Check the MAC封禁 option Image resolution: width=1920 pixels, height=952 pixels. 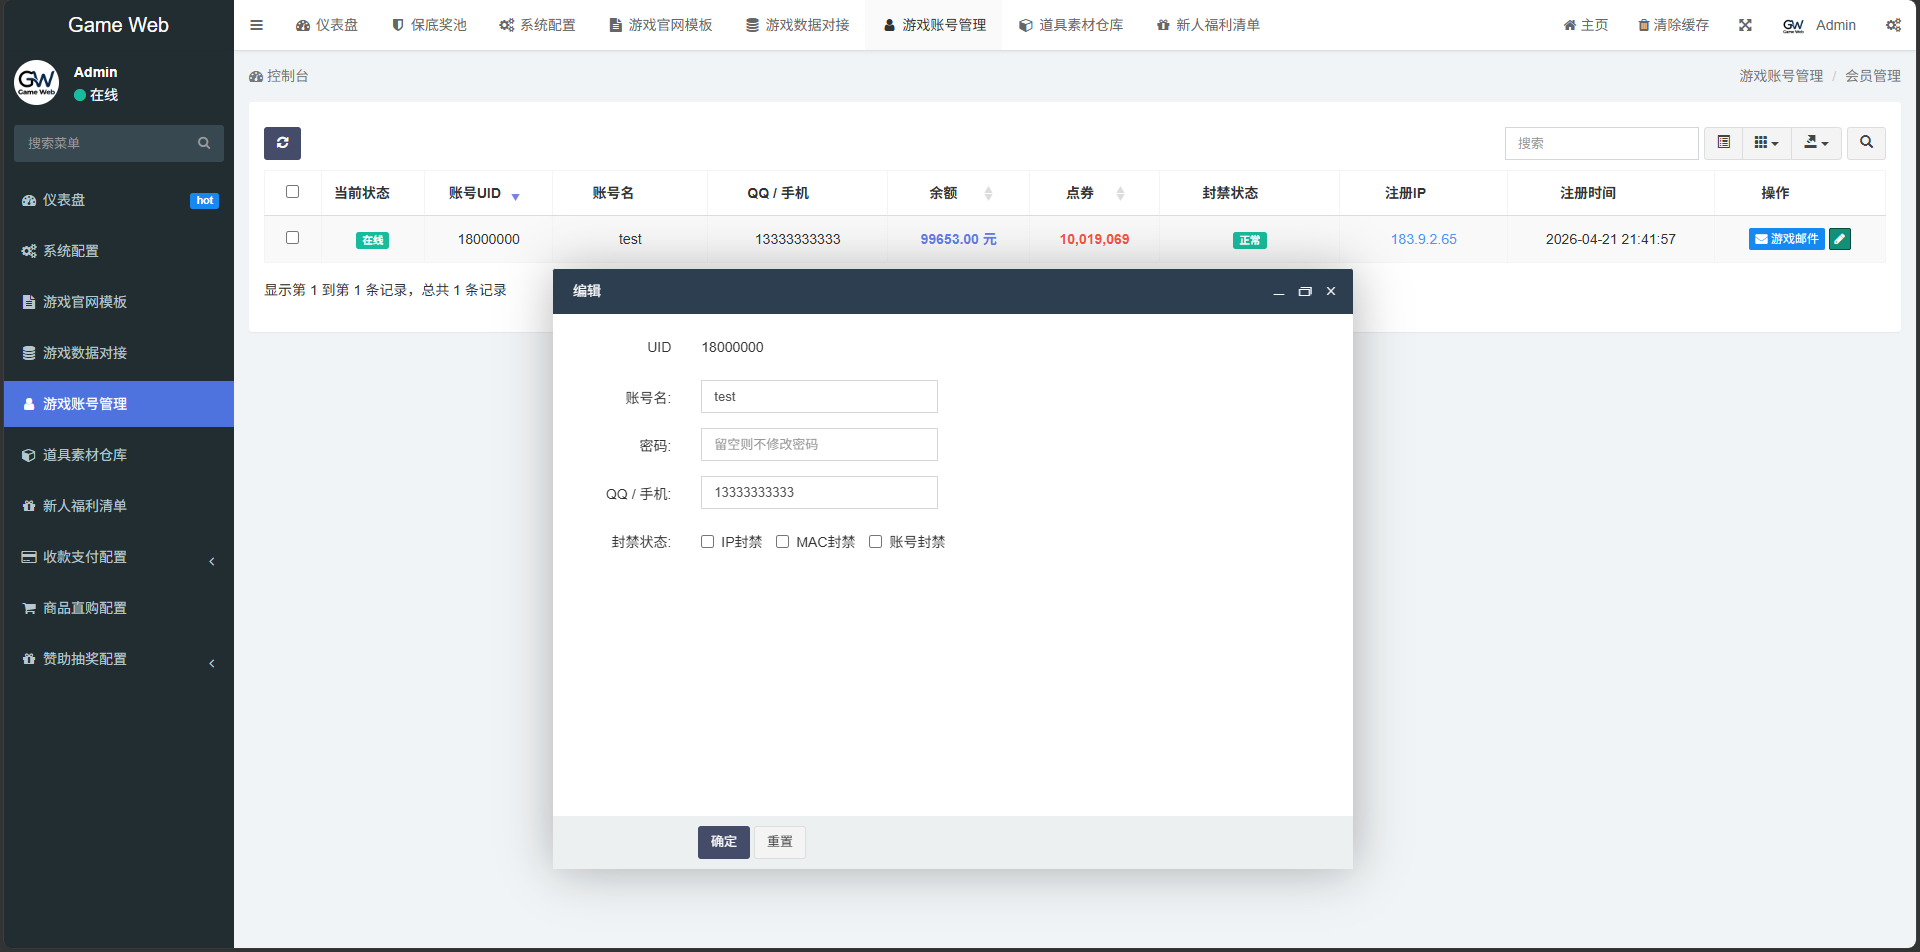pos(782,541)
